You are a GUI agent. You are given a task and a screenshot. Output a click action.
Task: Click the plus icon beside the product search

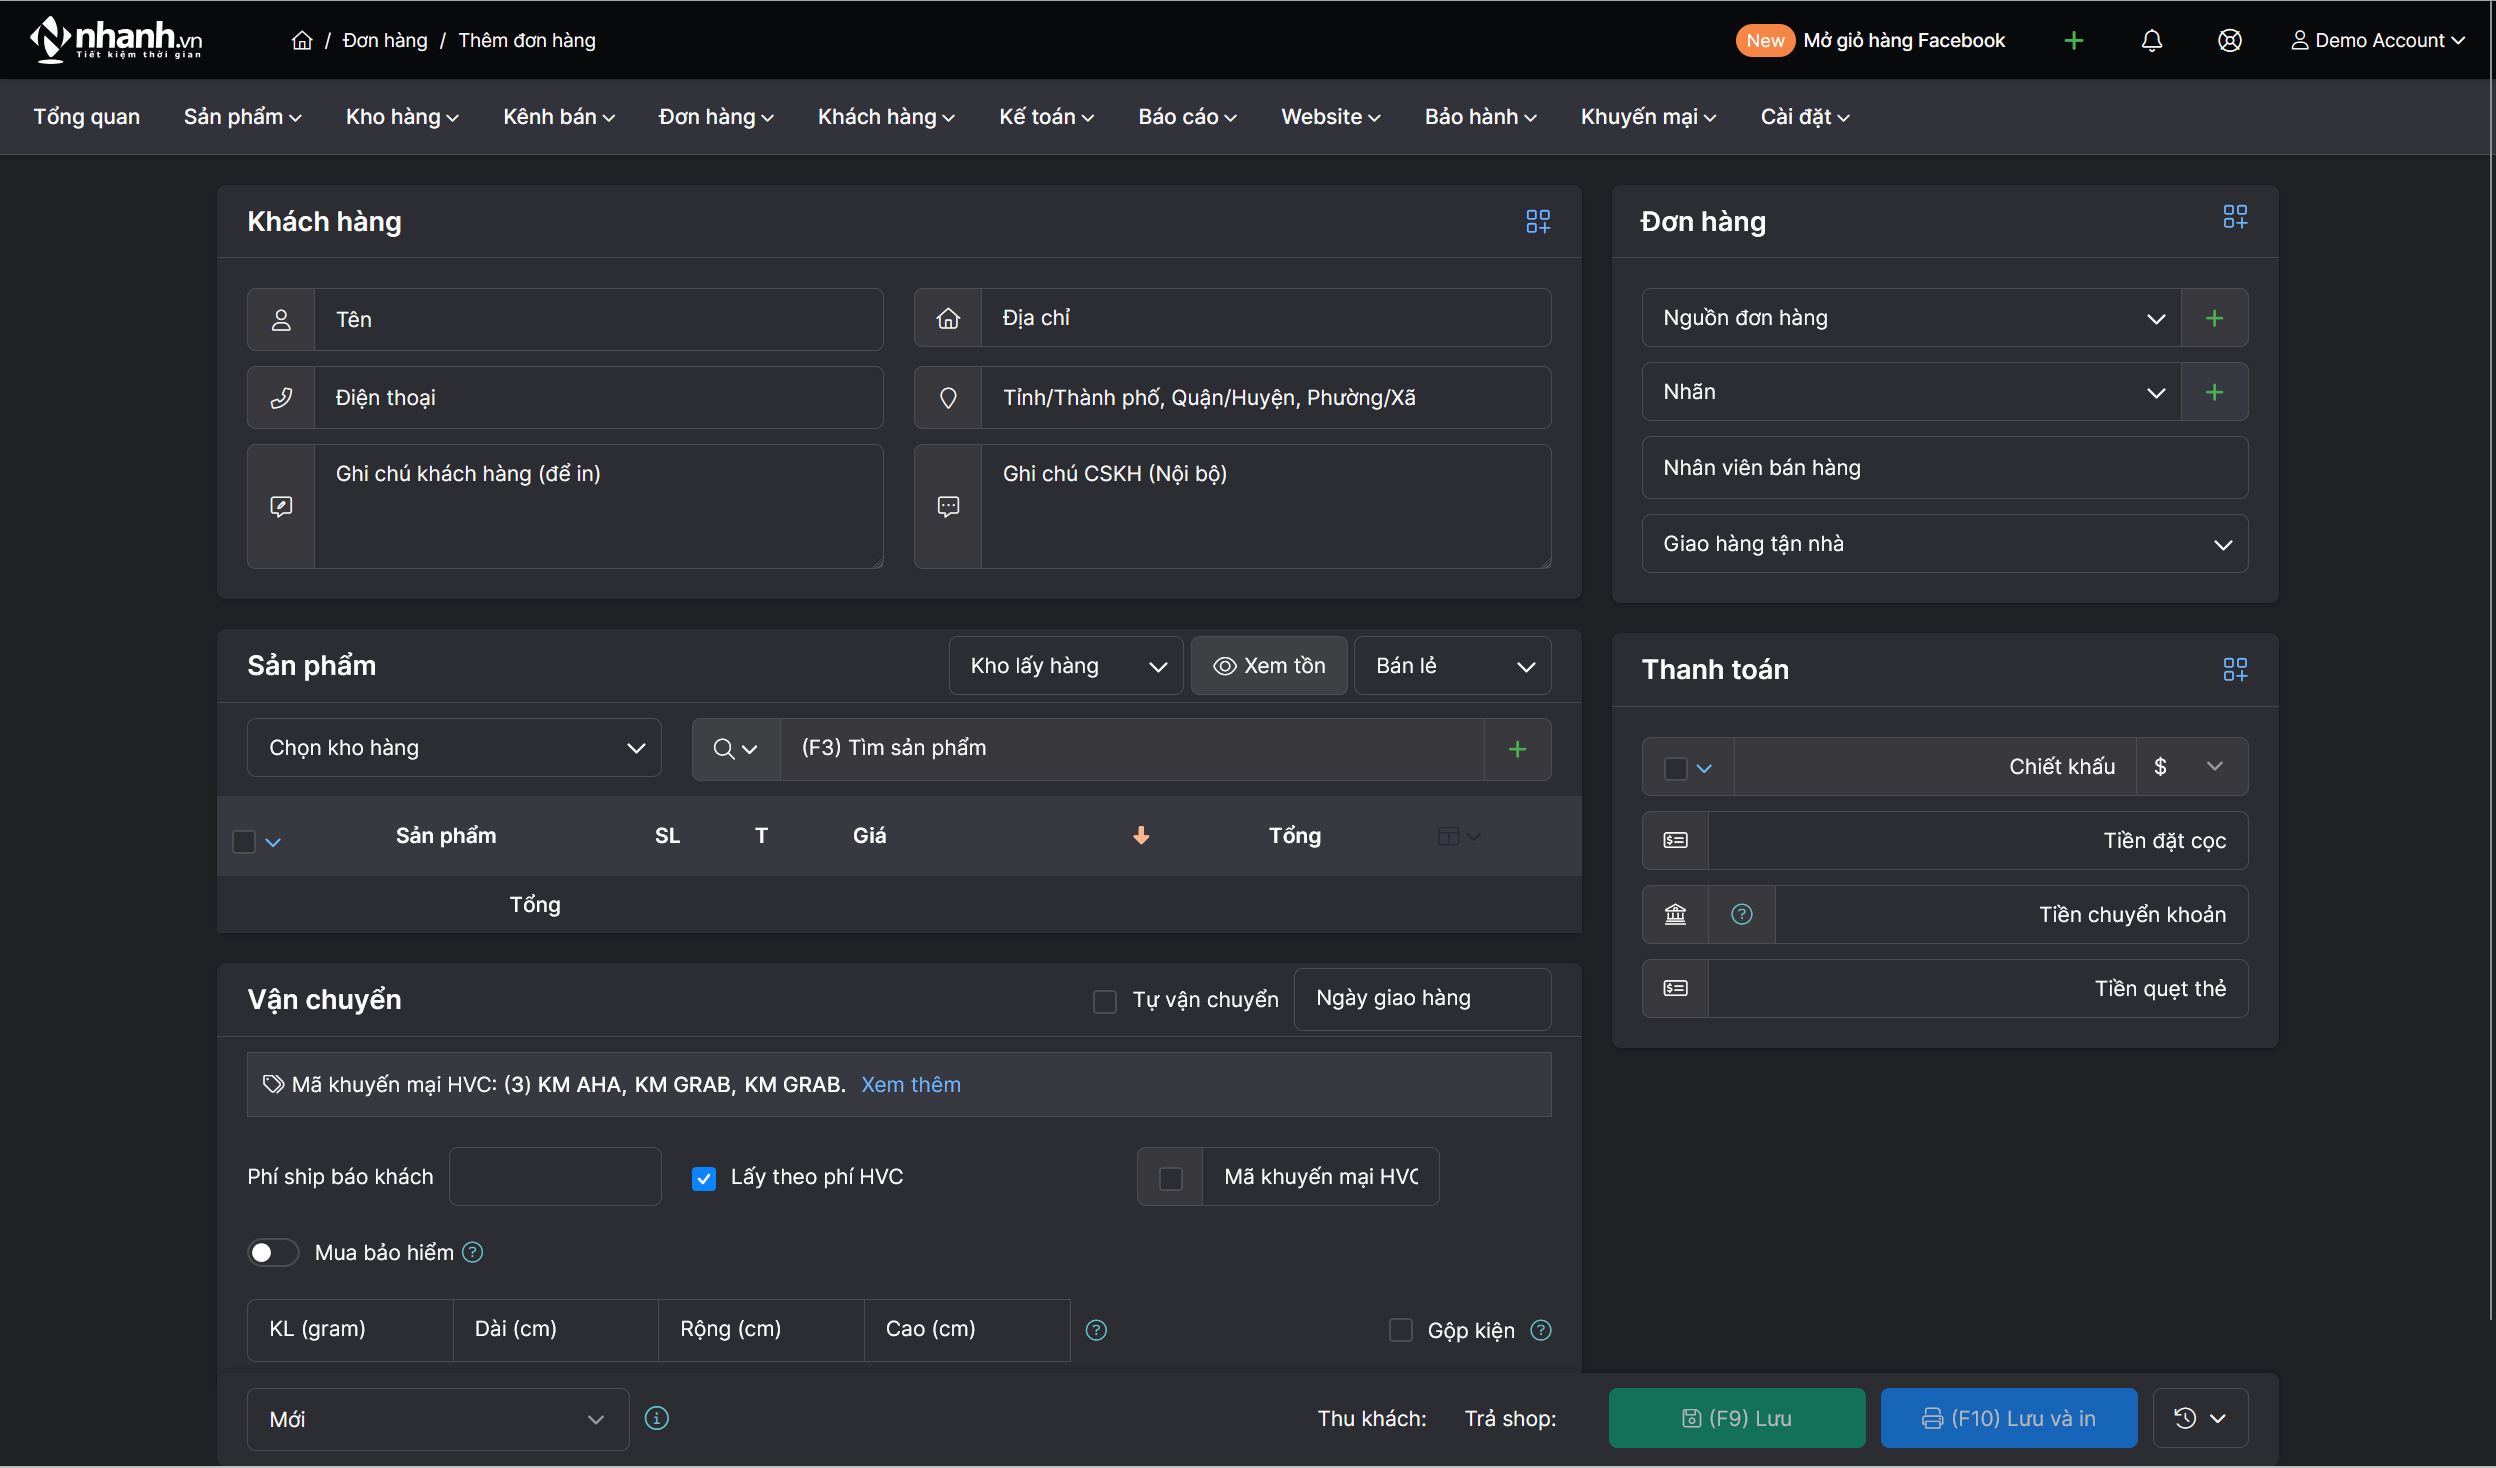point(1517,749)
